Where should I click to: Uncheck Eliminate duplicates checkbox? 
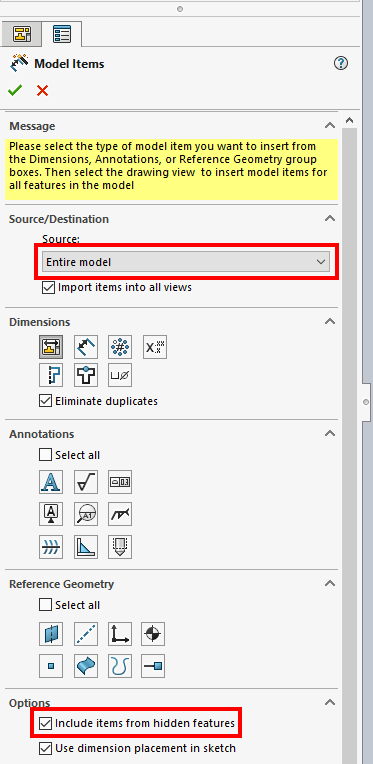pos(45,401)
